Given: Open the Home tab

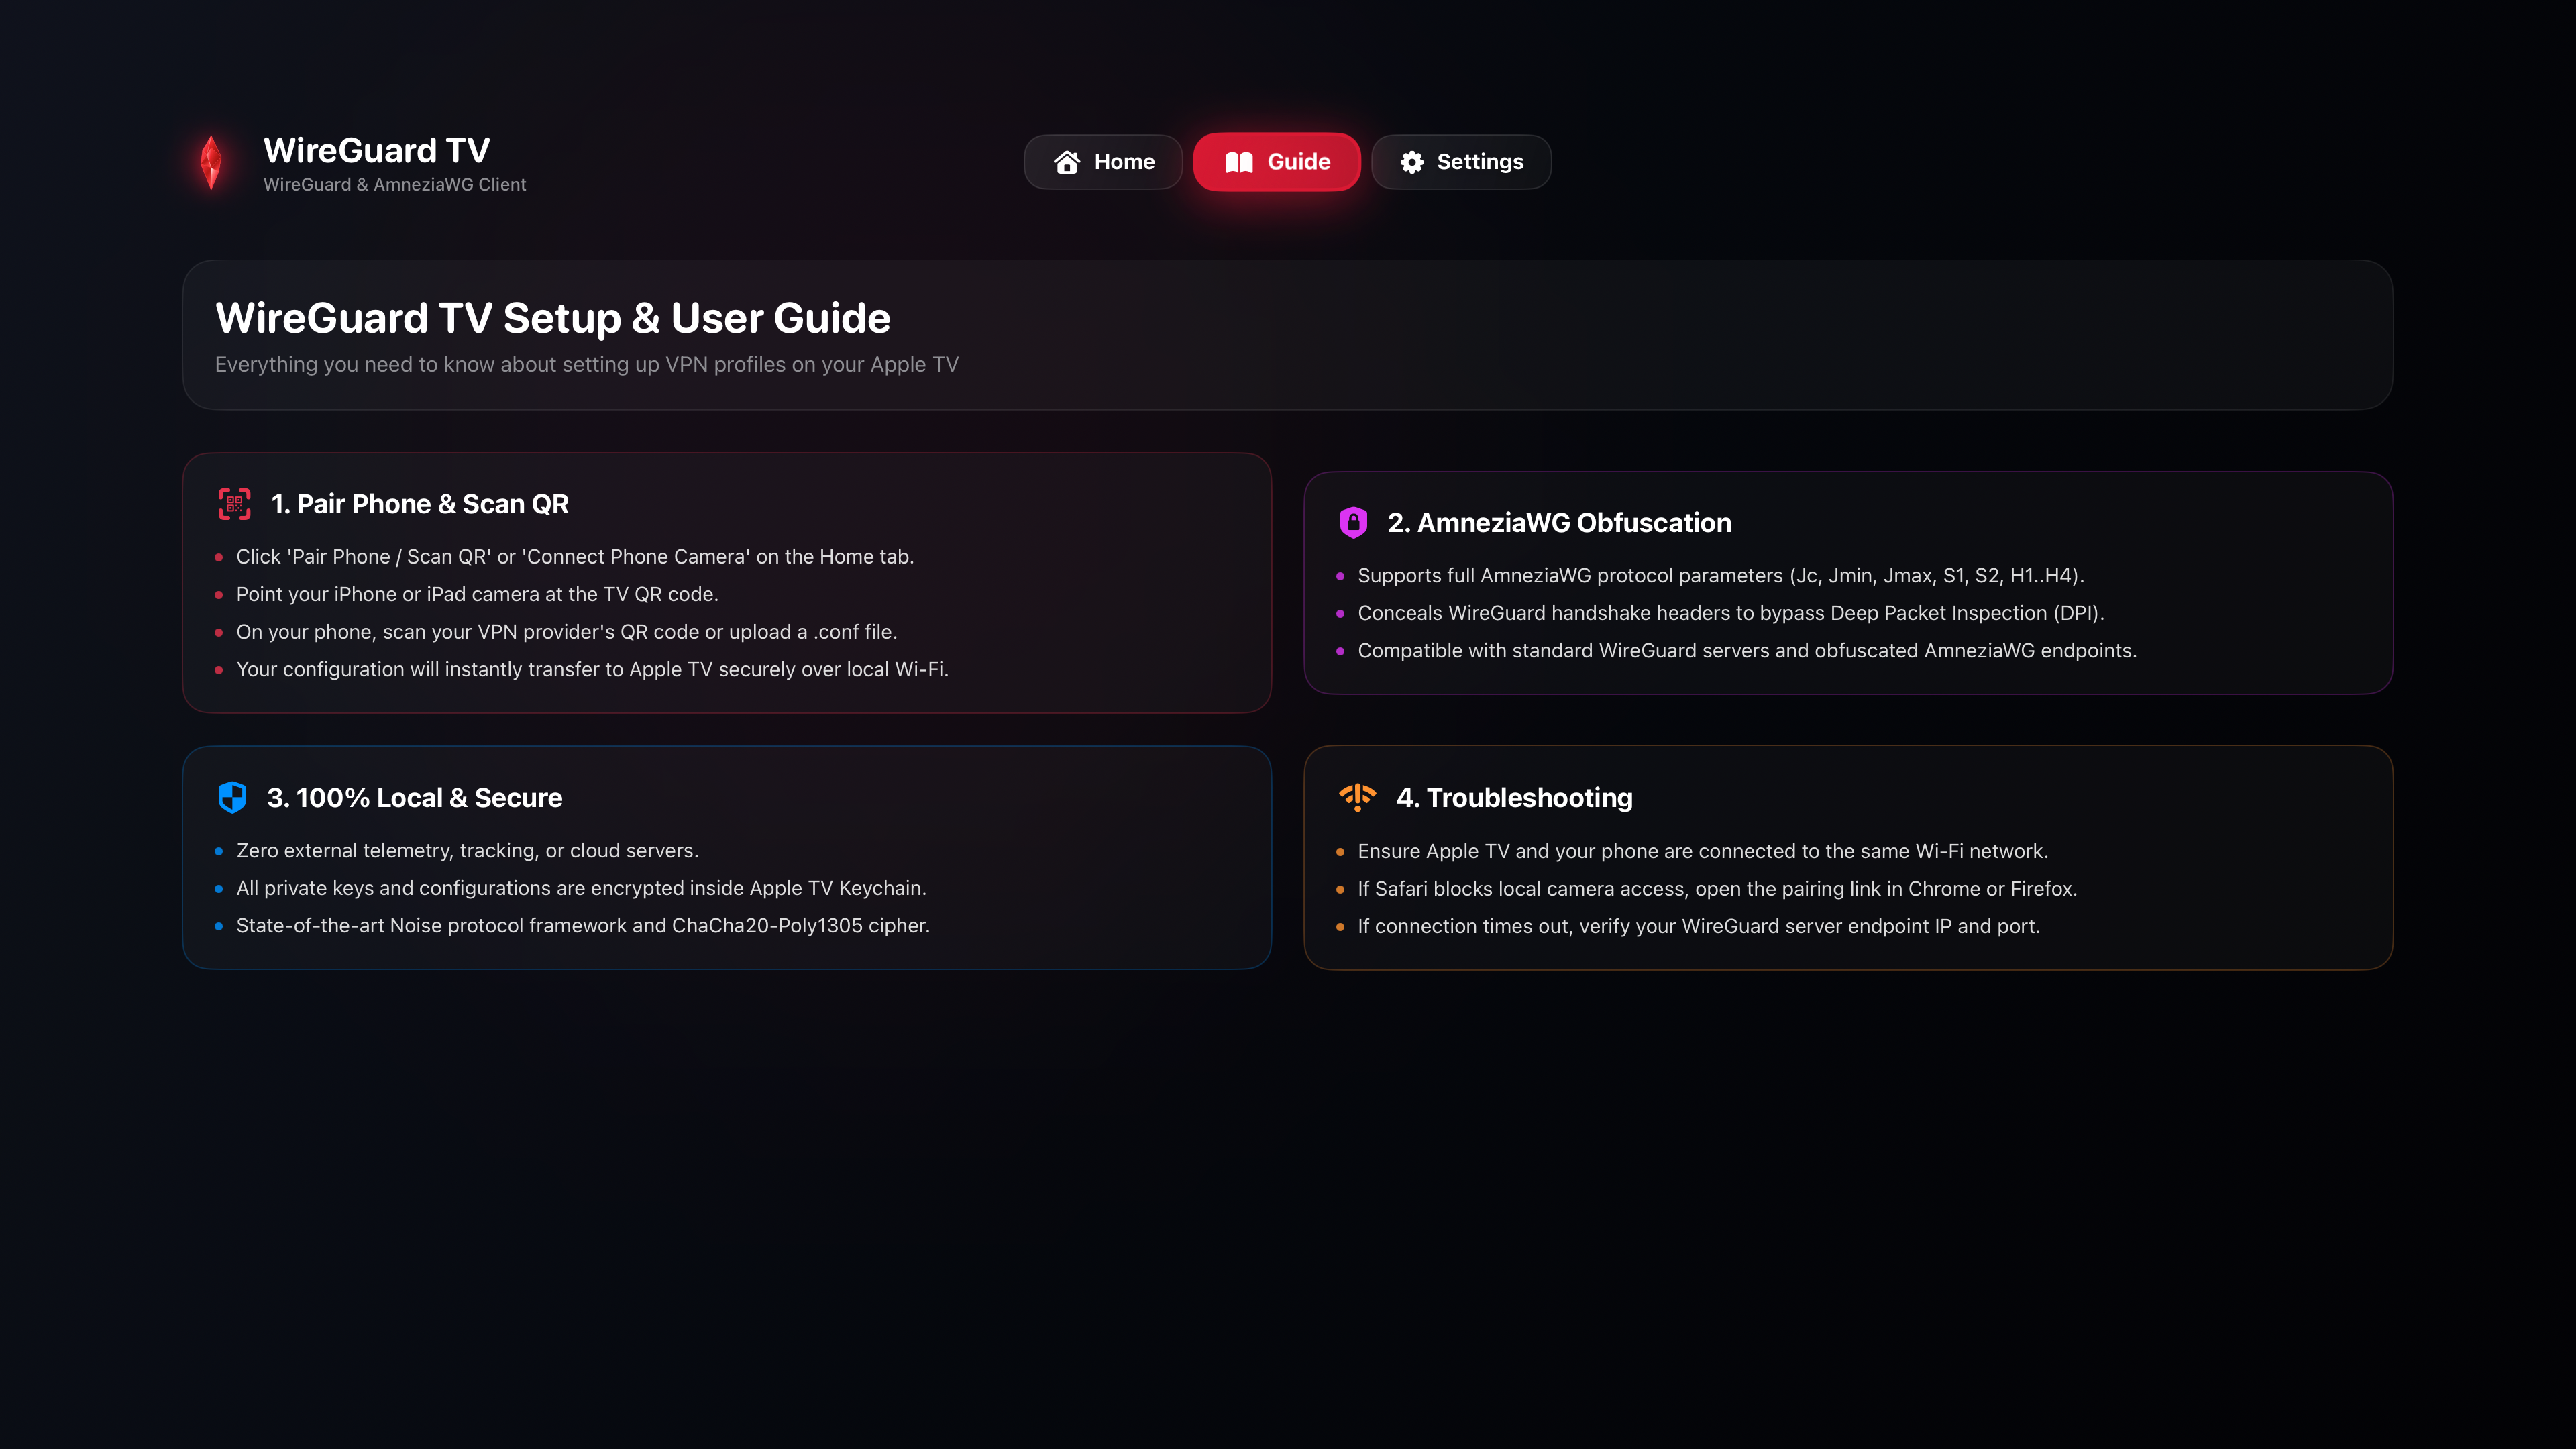Looking at the screenshot, I should click(1103, 162).
